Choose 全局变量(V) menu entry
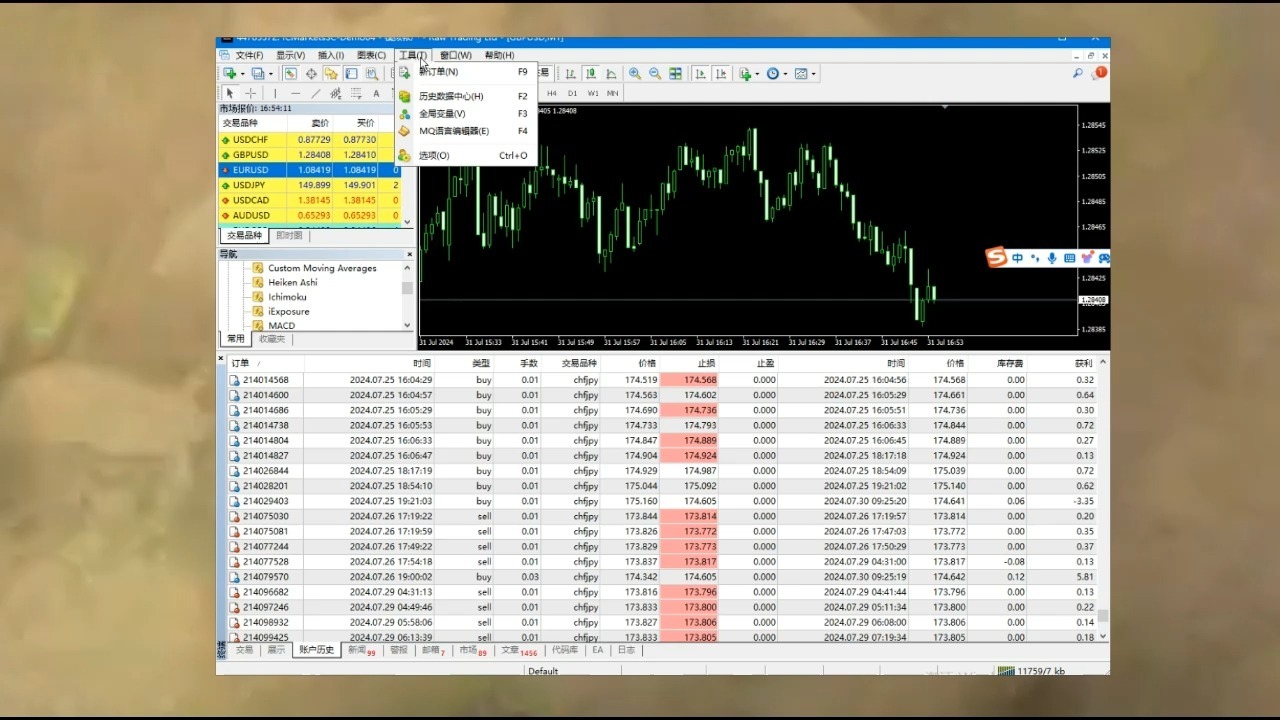This screenshot has width=1280, height=720. pos(467,113)
